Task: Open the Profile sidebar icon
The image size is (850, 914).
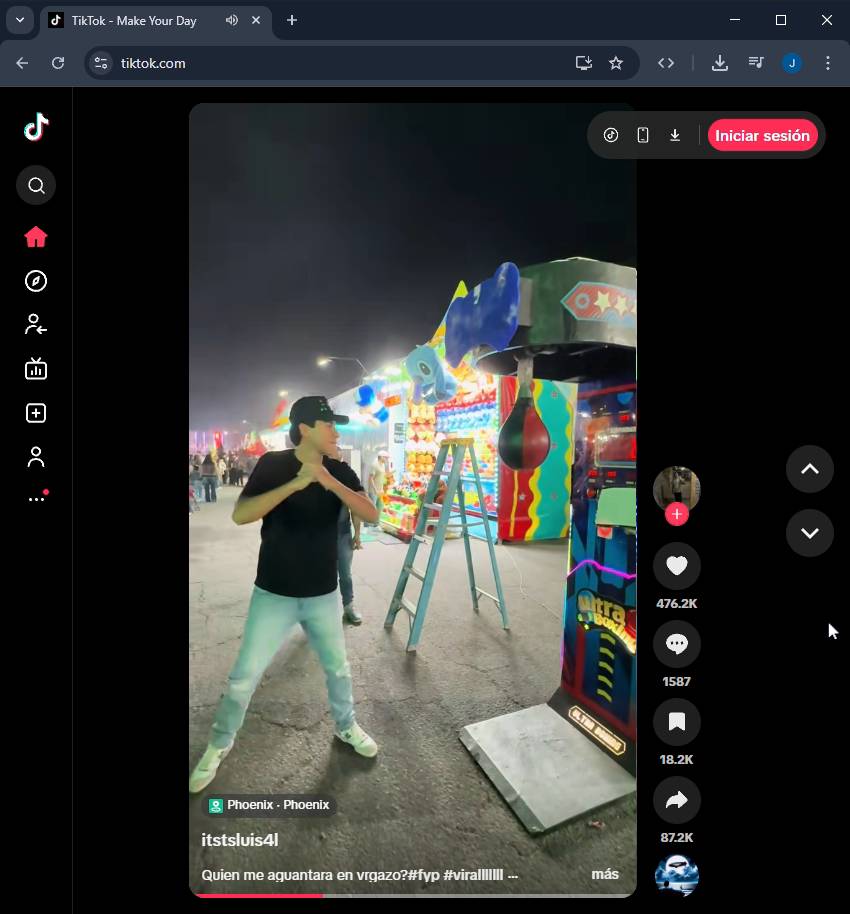Action: coord(36,457)
